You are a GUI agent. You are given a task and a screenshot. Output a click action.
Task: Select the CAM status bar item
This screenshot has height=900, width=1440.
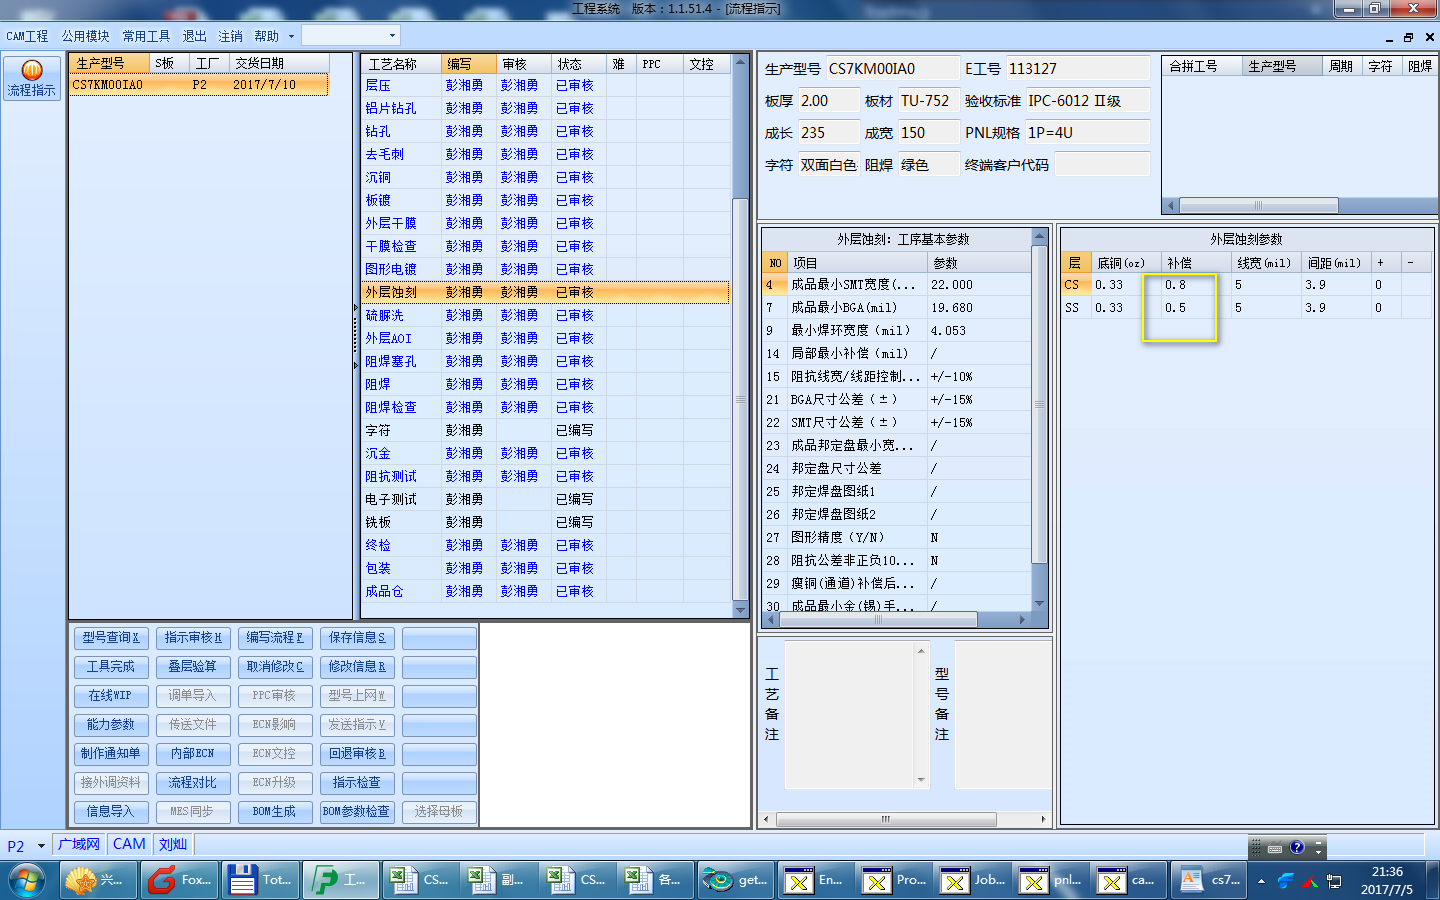(129, 845)
